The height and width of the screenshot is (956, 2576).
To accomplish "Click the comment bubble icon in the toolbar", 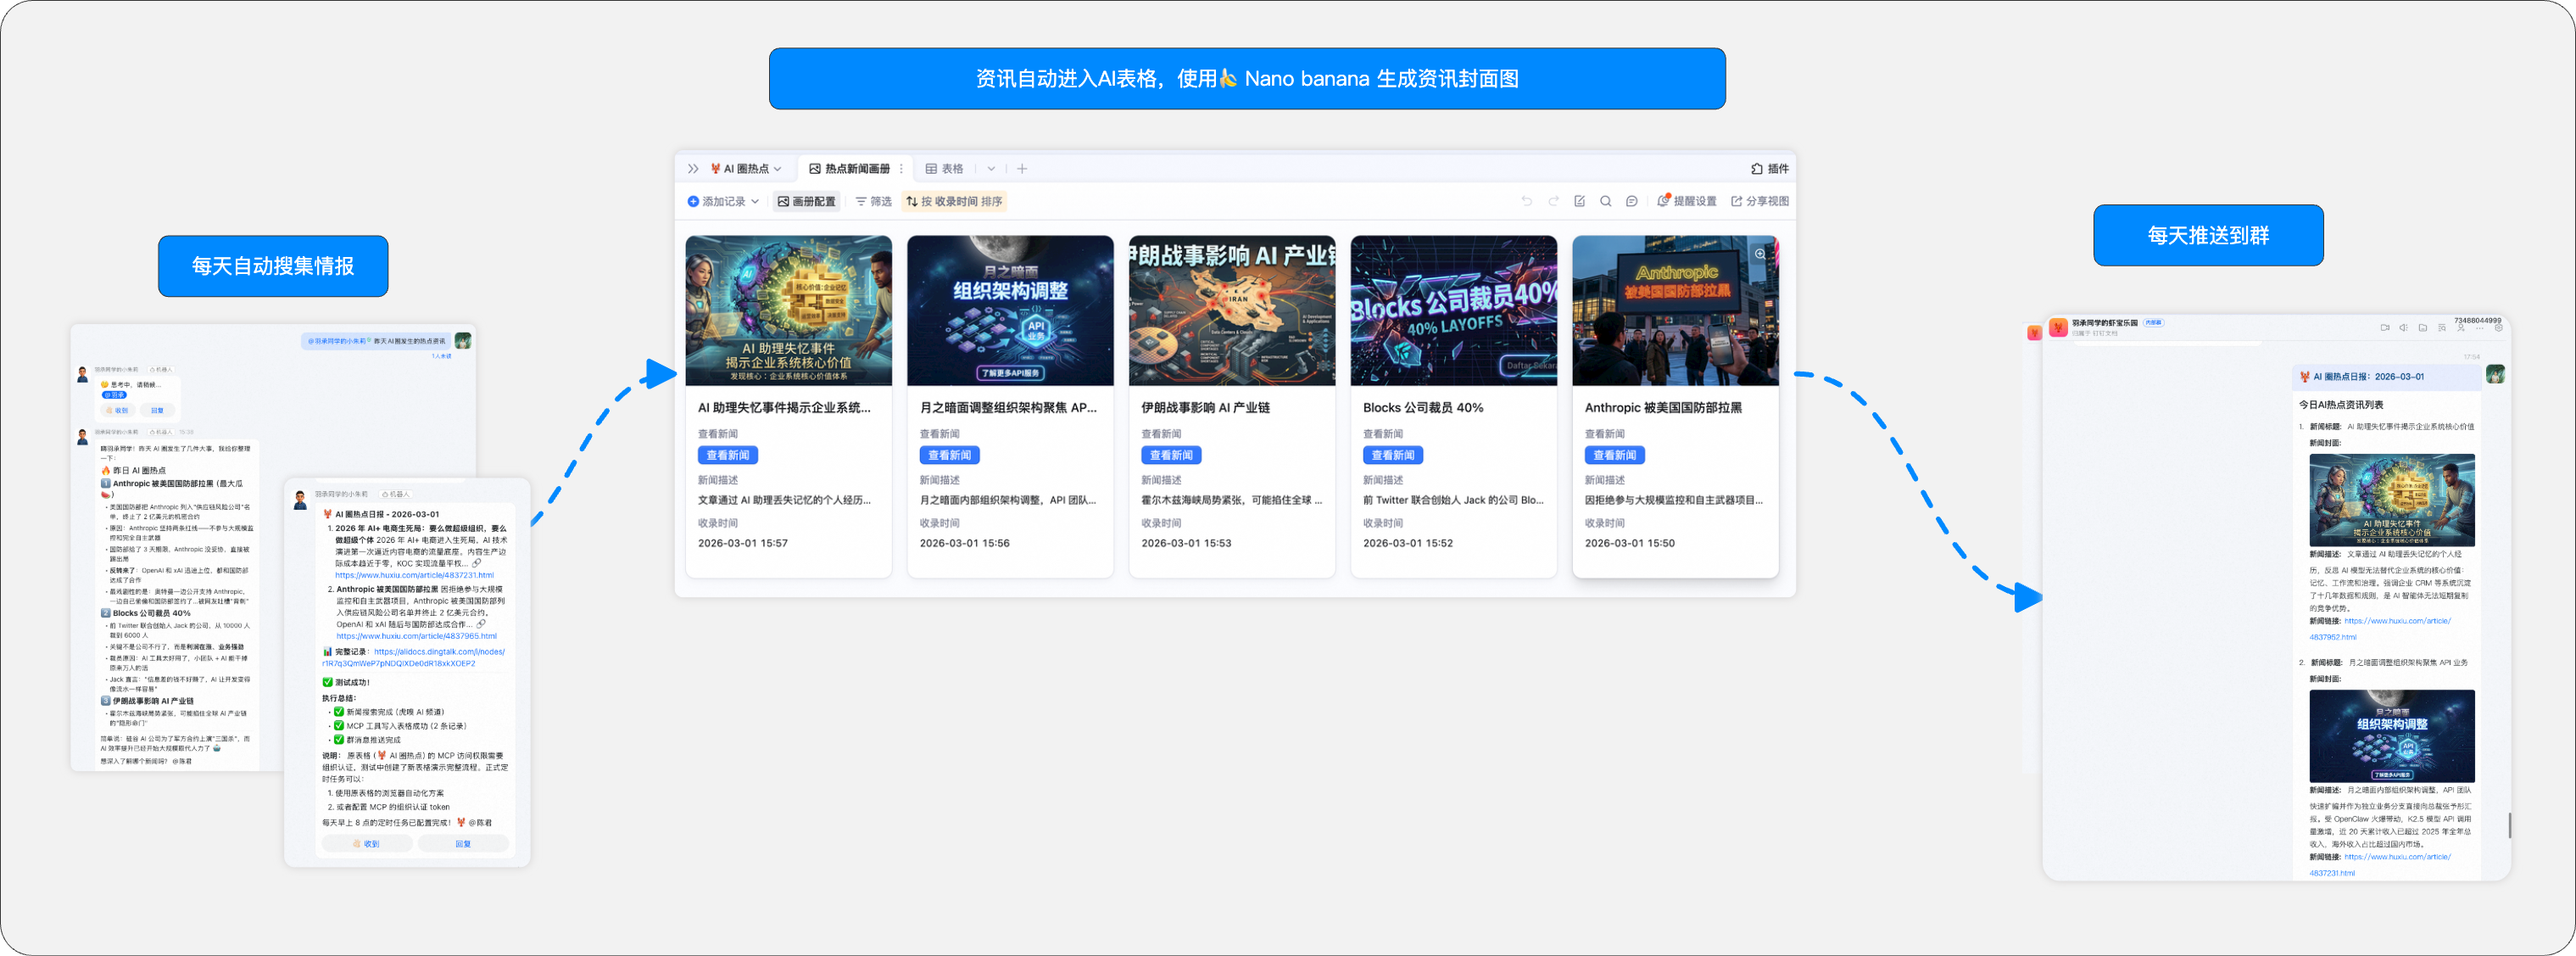I will pyautogui.click(x=1632, y=202).
